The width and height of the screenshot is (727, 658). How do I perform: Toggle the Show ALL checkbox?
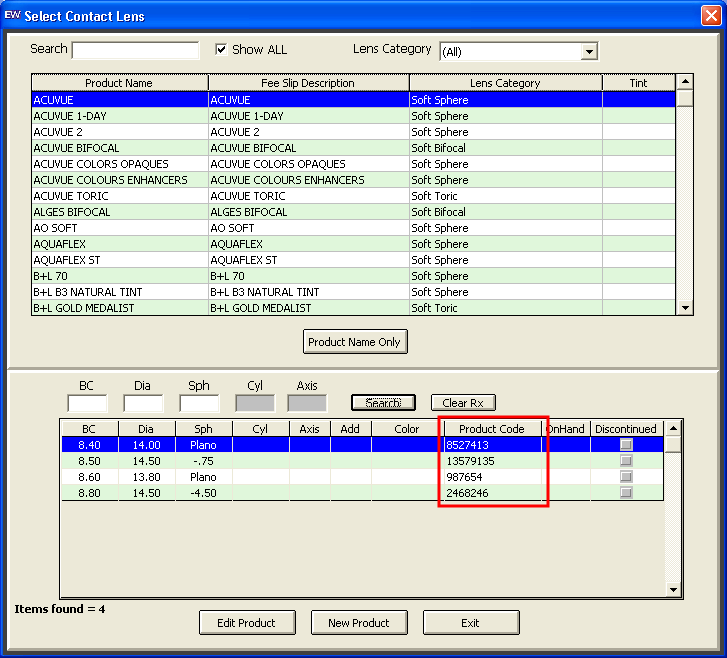[221, 49]
